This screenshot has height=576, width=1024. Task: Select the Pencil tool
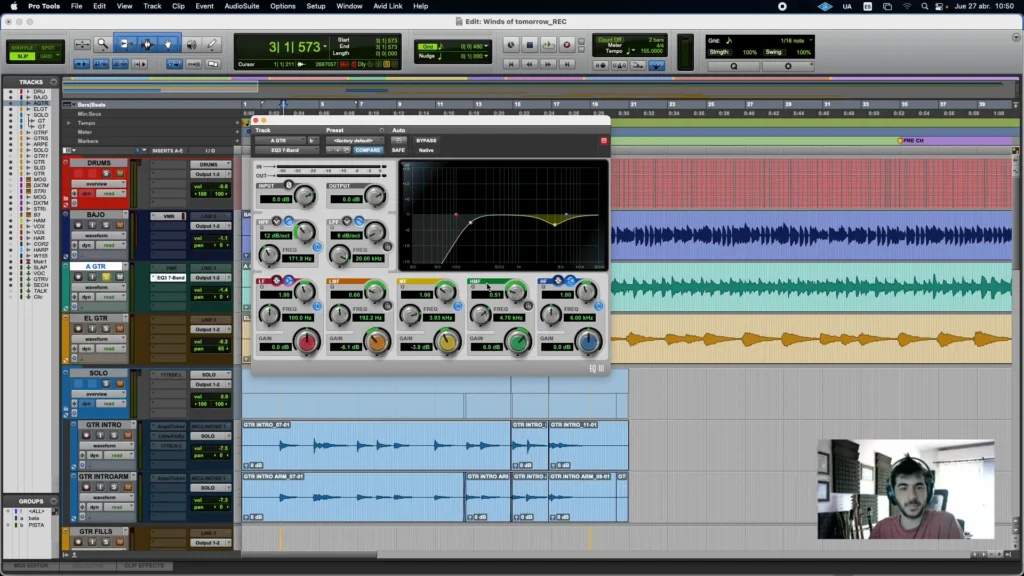point(212,44)
